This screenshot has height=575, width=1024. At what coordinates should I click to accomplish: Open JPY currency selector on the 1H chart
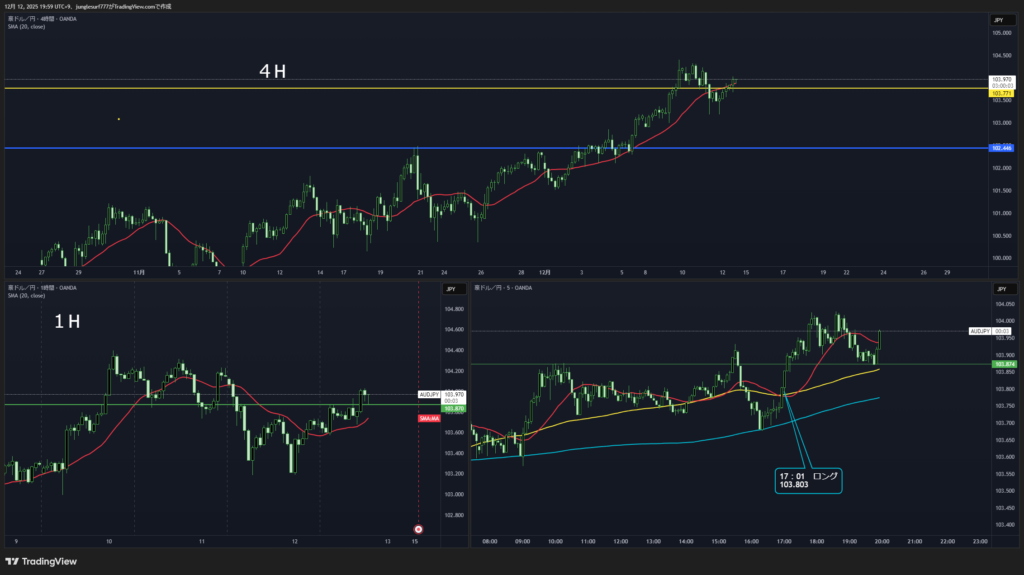click(452, 289)
